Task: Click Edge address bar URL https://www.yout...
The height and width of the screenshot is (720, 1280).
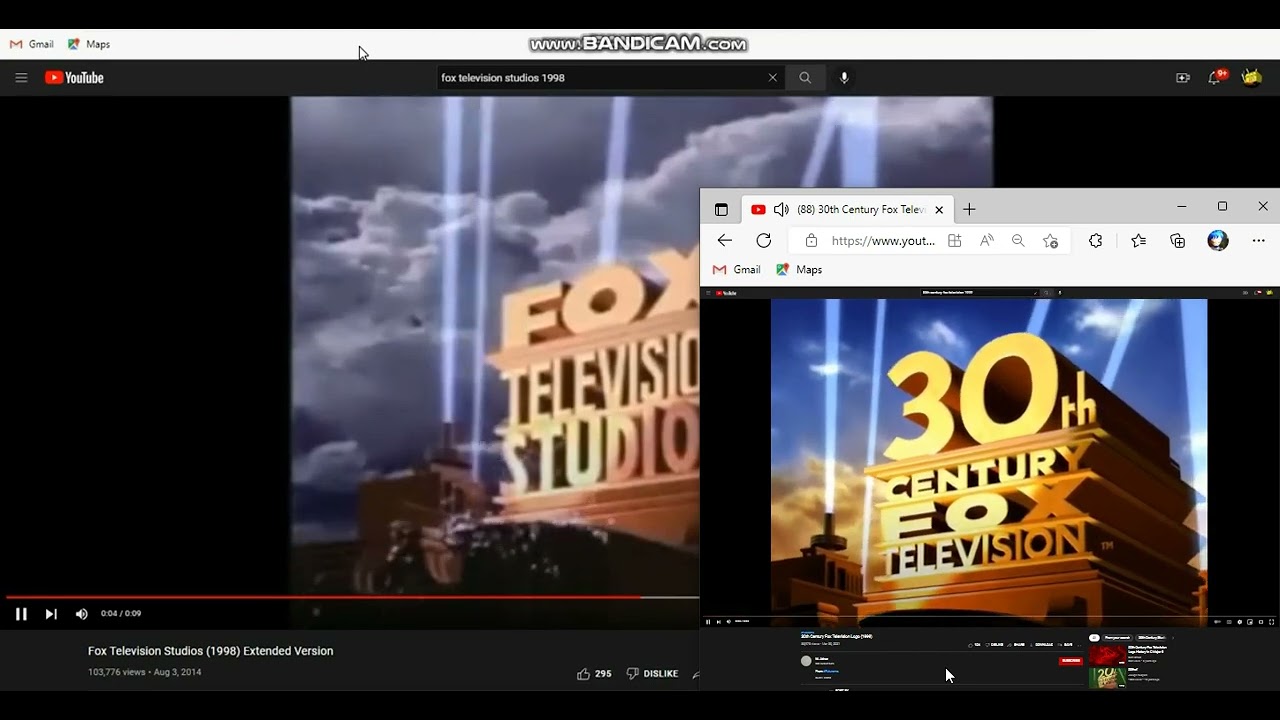Action: pyautogui.click(x=883, y=241)
